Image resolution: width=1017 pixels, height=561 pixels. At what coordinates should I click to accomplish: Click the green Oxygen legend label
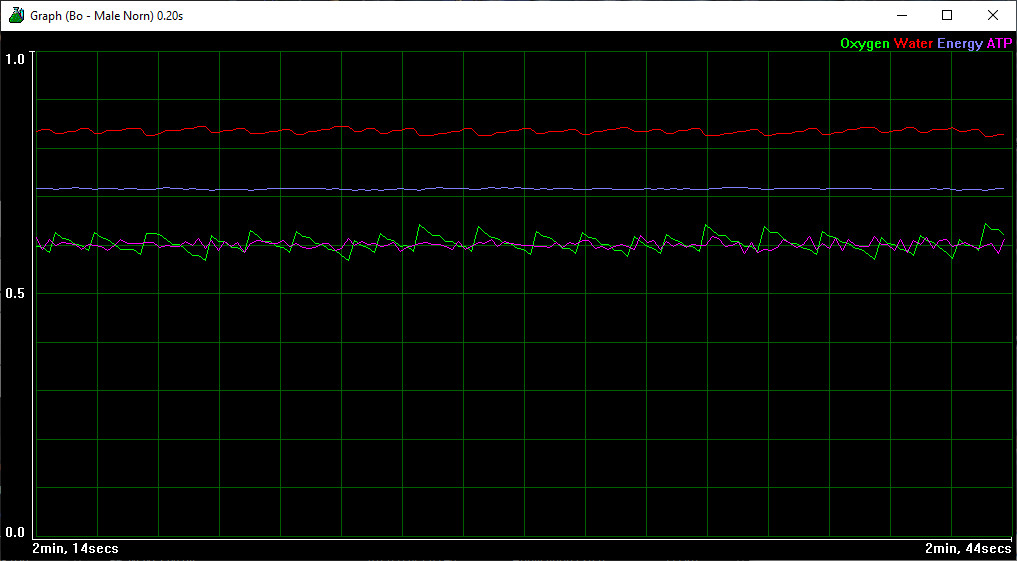(864, 44)
